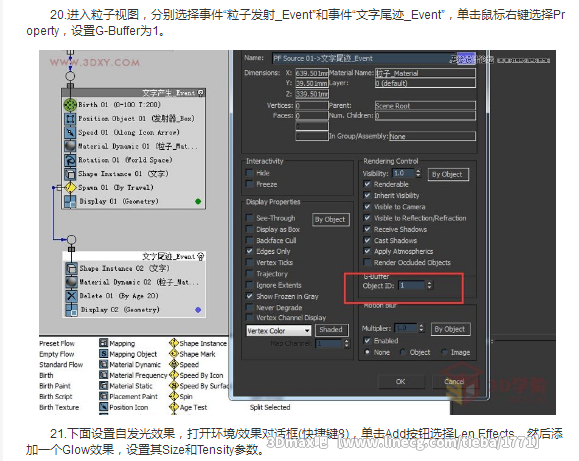Screen dimensions: 579x461
Task: Enable the Freeze checkbox
Action: [250, 184]
